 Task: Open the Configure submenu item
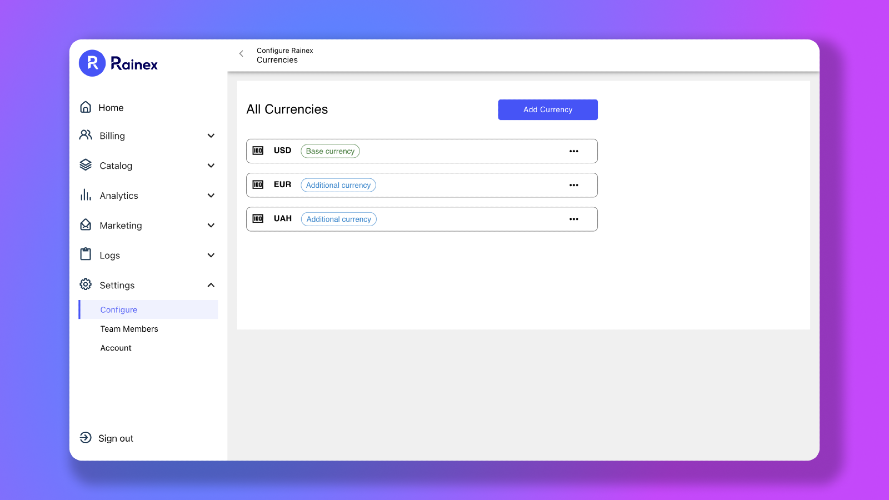[148, 310]
